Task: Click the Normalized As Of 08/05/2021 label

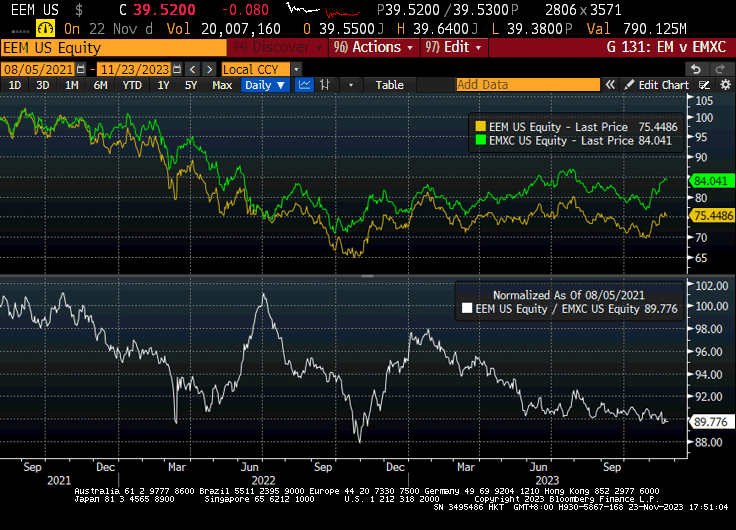Action: pos(569,295)
